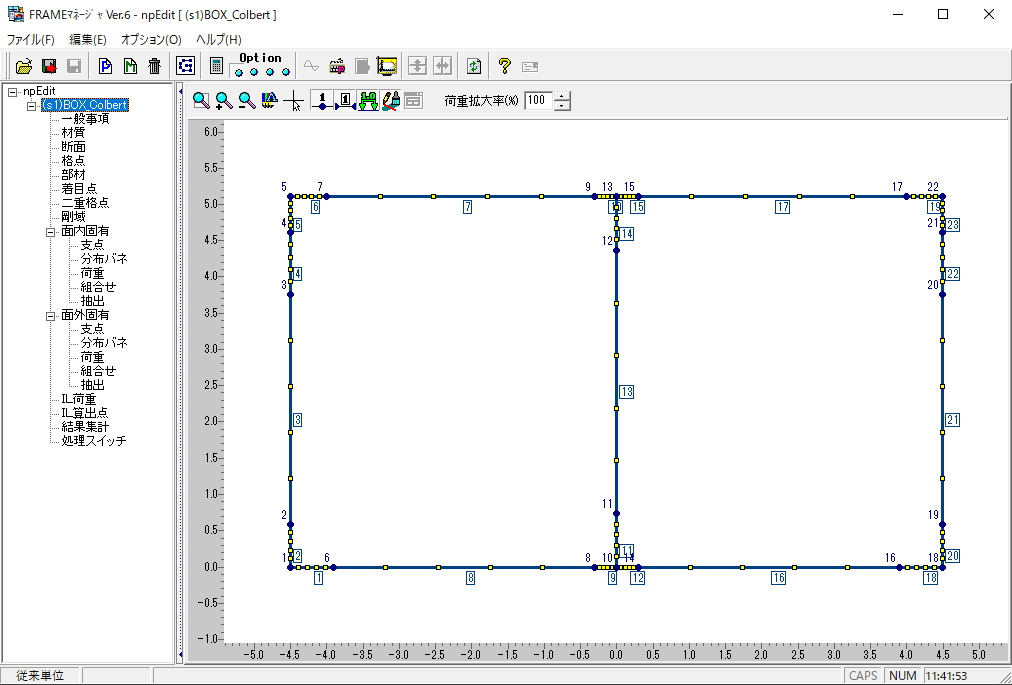
Task: Click the 荷重拡大率 value field showing 100
Action: [x=539, y=100]
